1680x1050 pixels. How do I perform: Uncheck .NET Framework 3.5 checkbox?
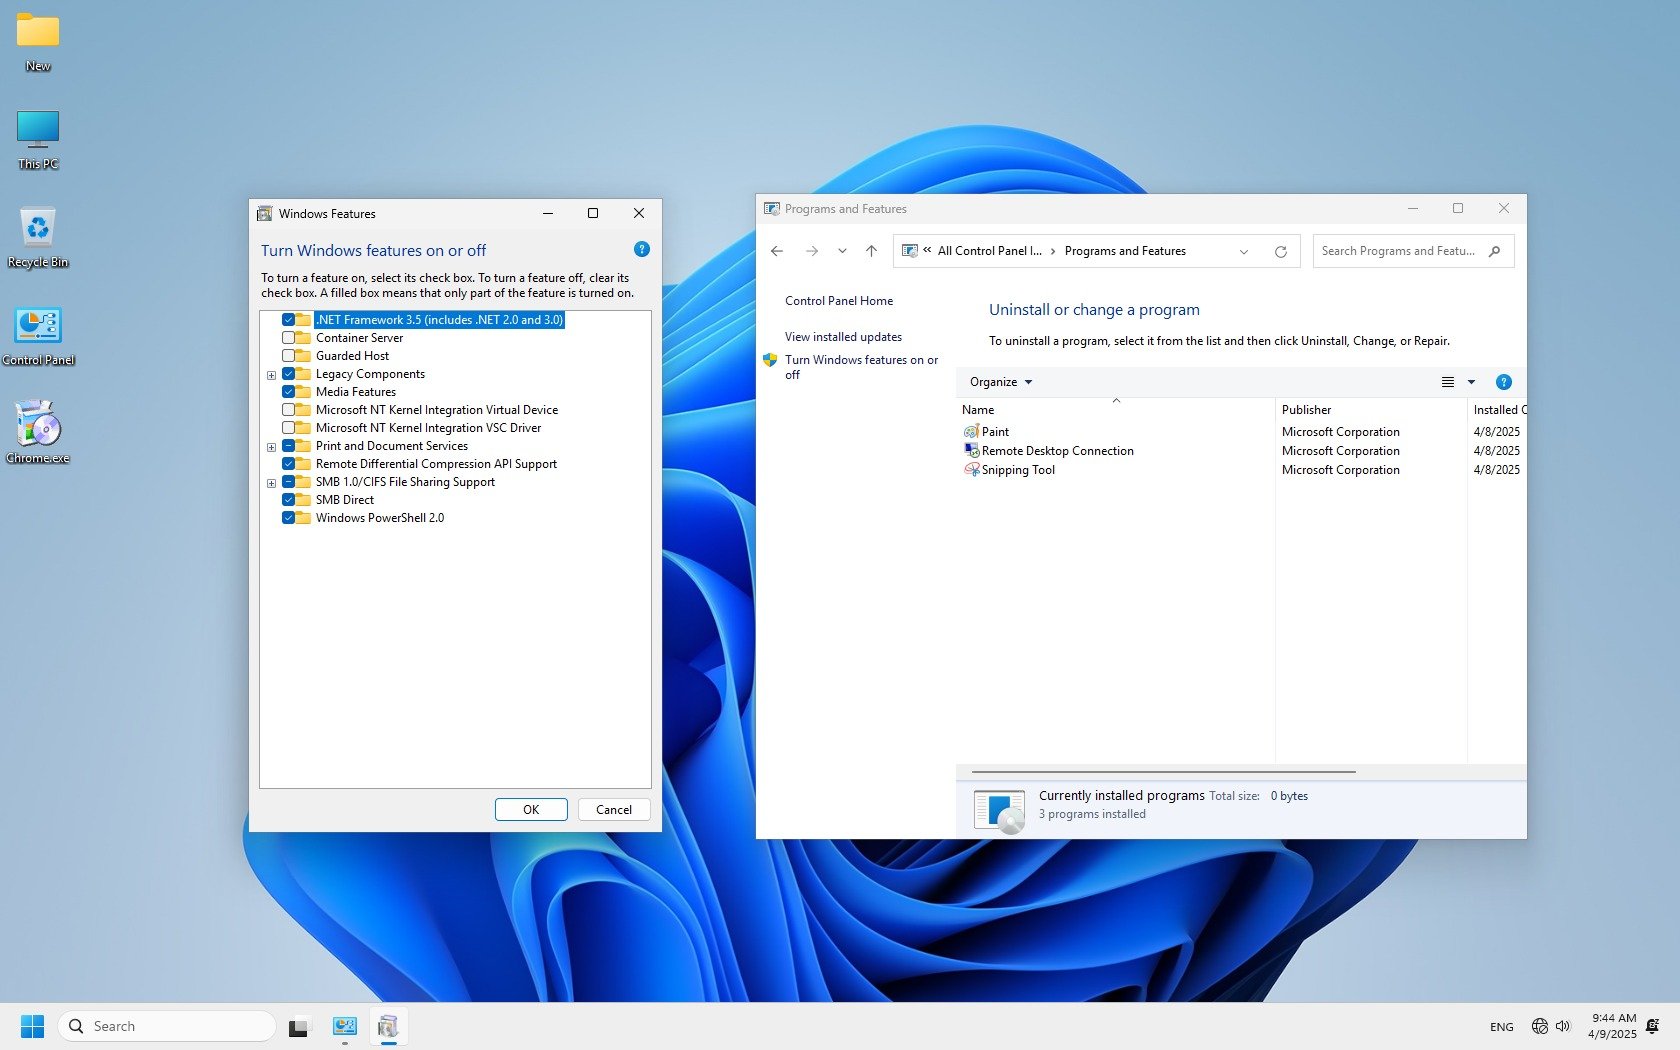coord(289,320)
